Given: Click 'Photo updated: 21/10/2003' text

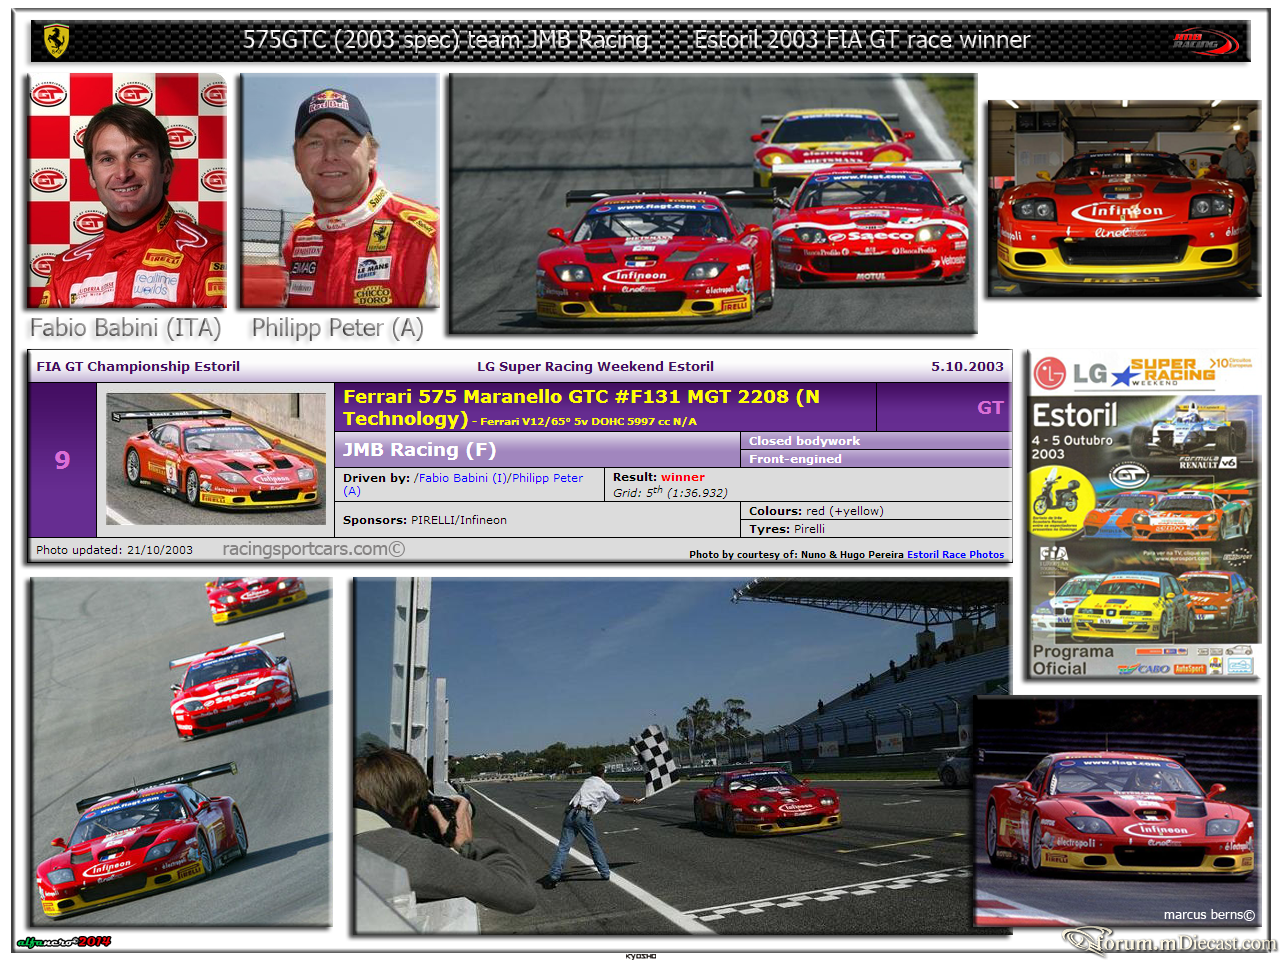Looking at the screenshot, I should (114, 550).
